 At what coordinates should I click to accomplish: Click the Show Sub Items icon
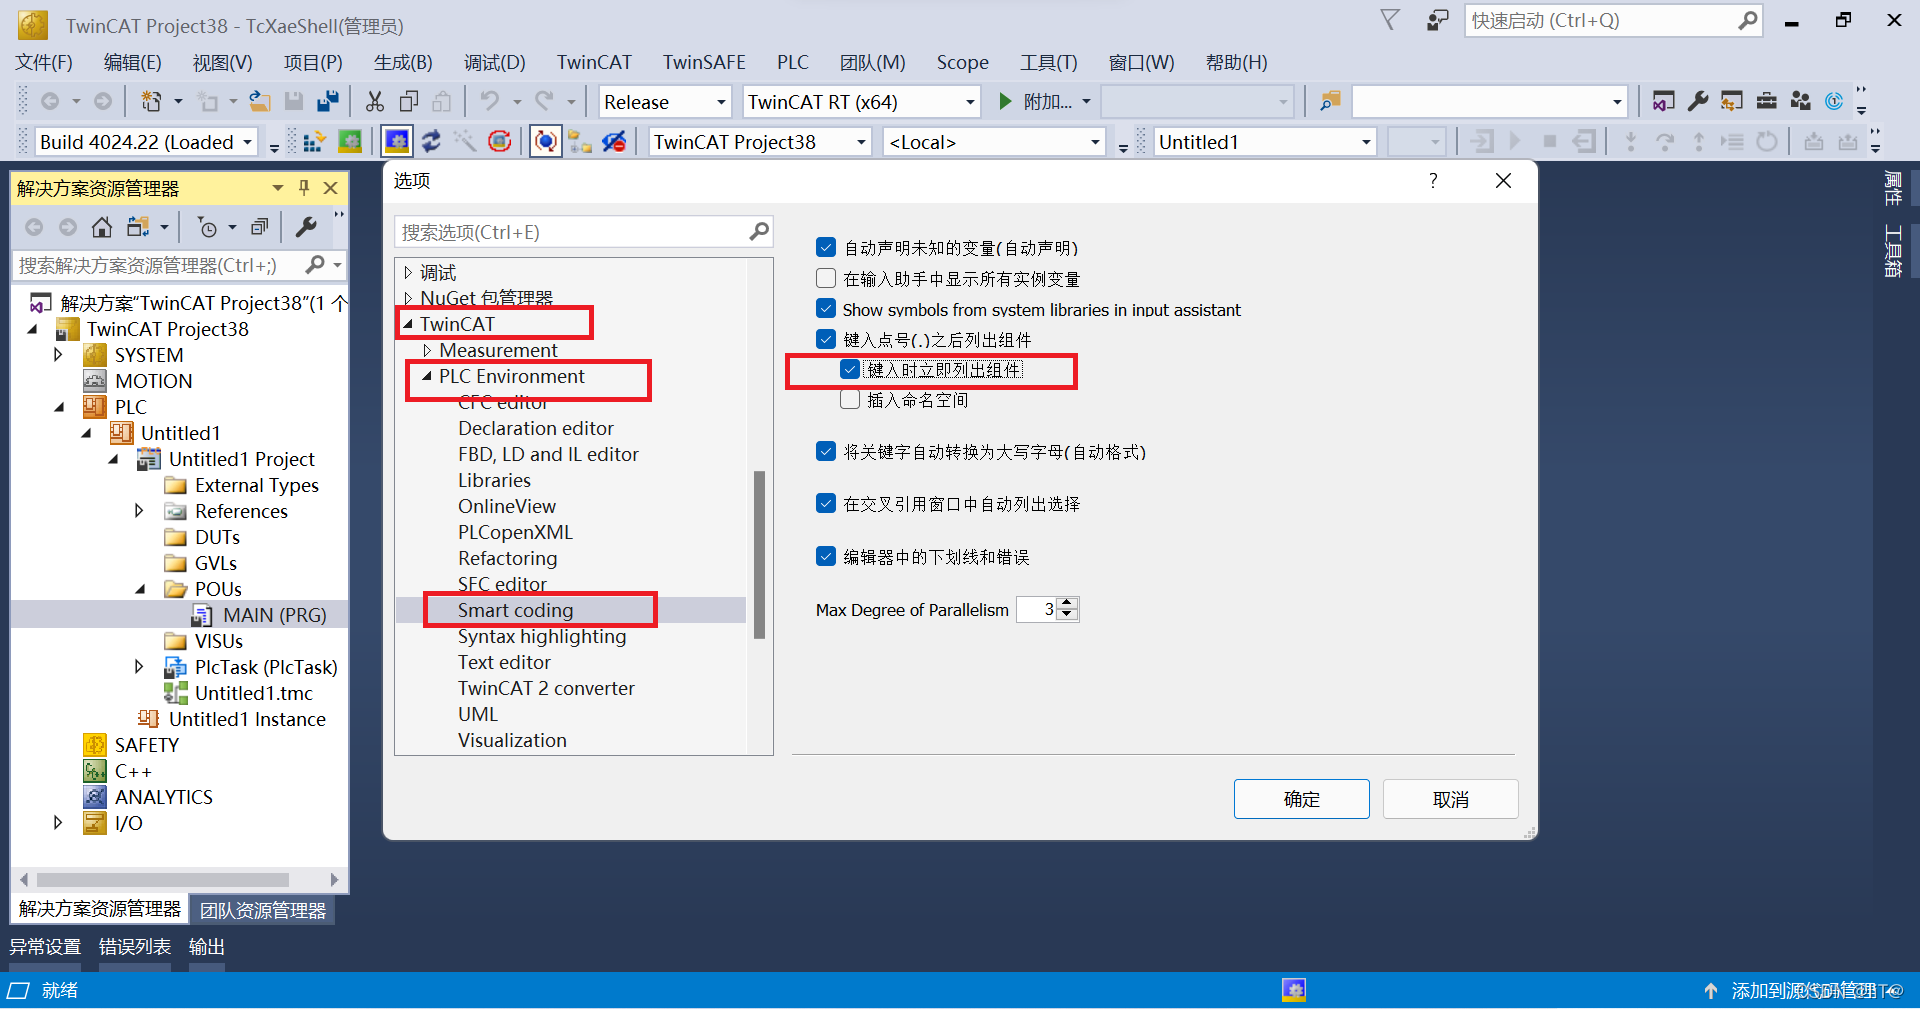click(579, 141)
